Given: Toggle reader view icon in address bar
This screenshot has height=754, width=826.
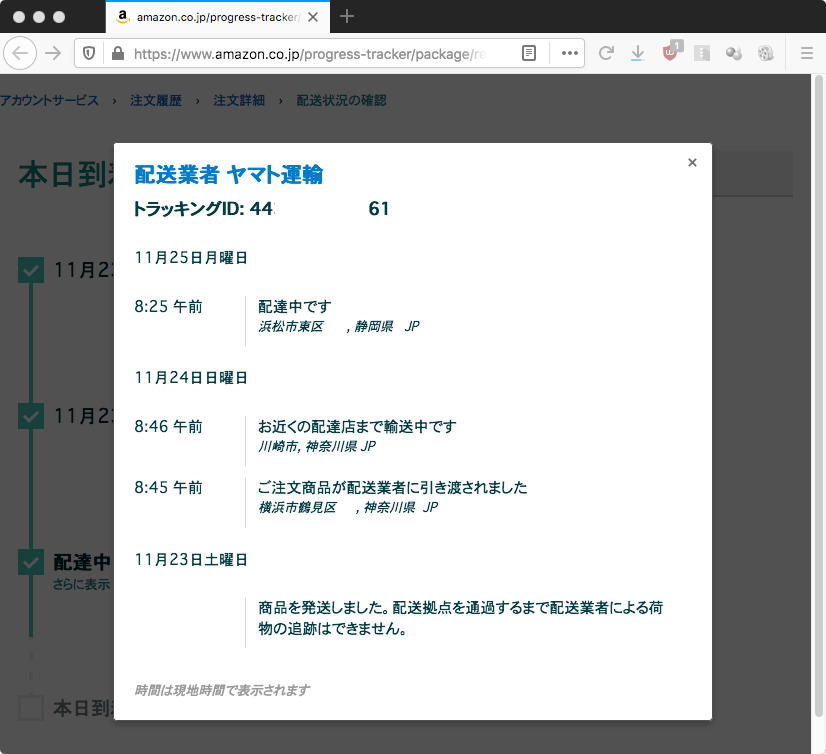Looking at the screenshot, I should tap(529, 54).
